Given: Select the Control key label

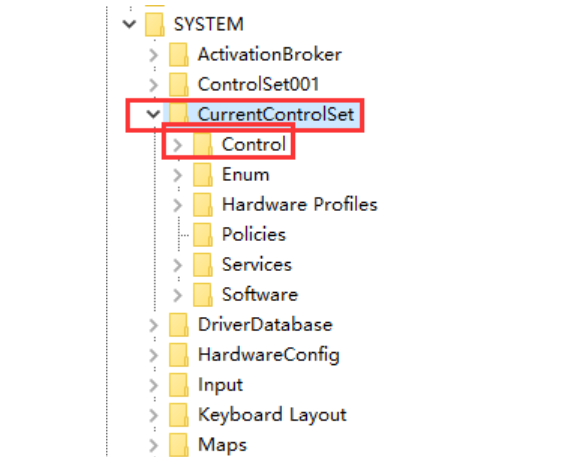Looking at the screenshot, I should 254,144.
